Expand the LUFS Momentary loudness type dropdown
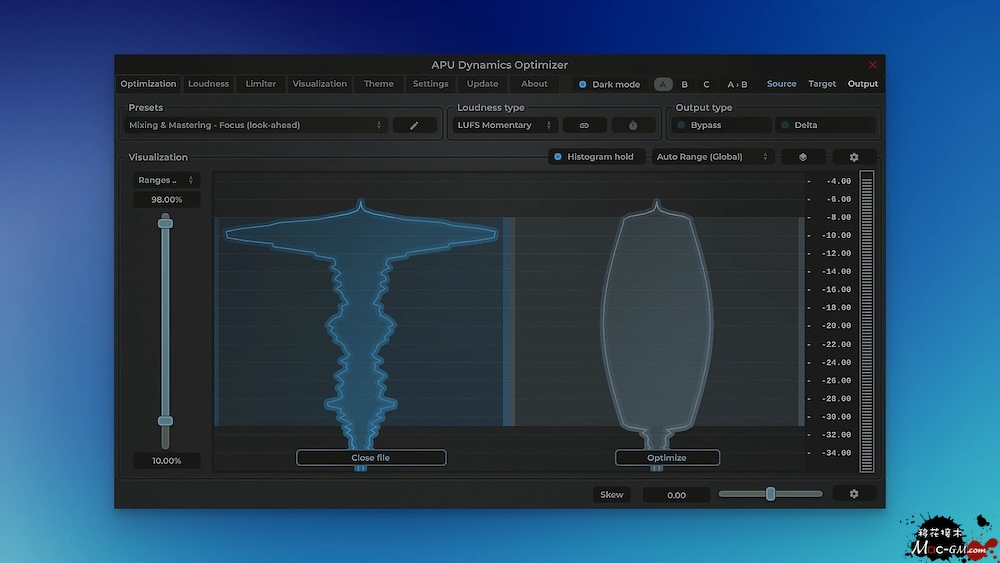 [x=504, y=125]
